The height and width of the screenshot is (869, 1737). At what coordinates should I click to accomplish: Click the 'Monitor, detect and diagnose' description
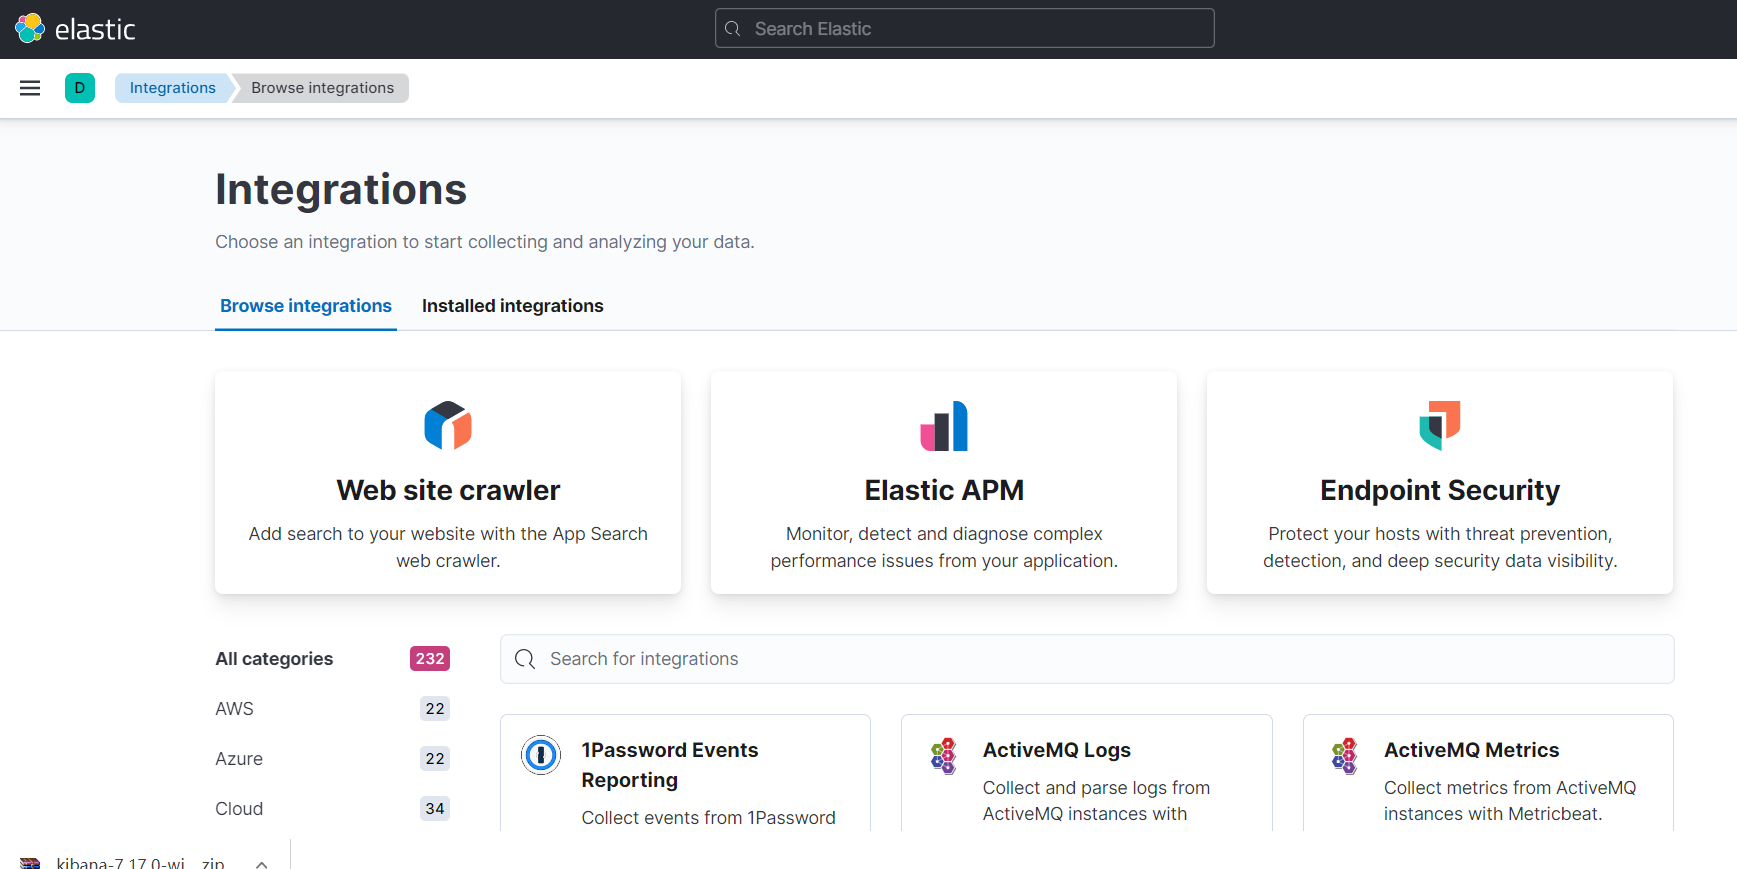click(x=944, y=547)
